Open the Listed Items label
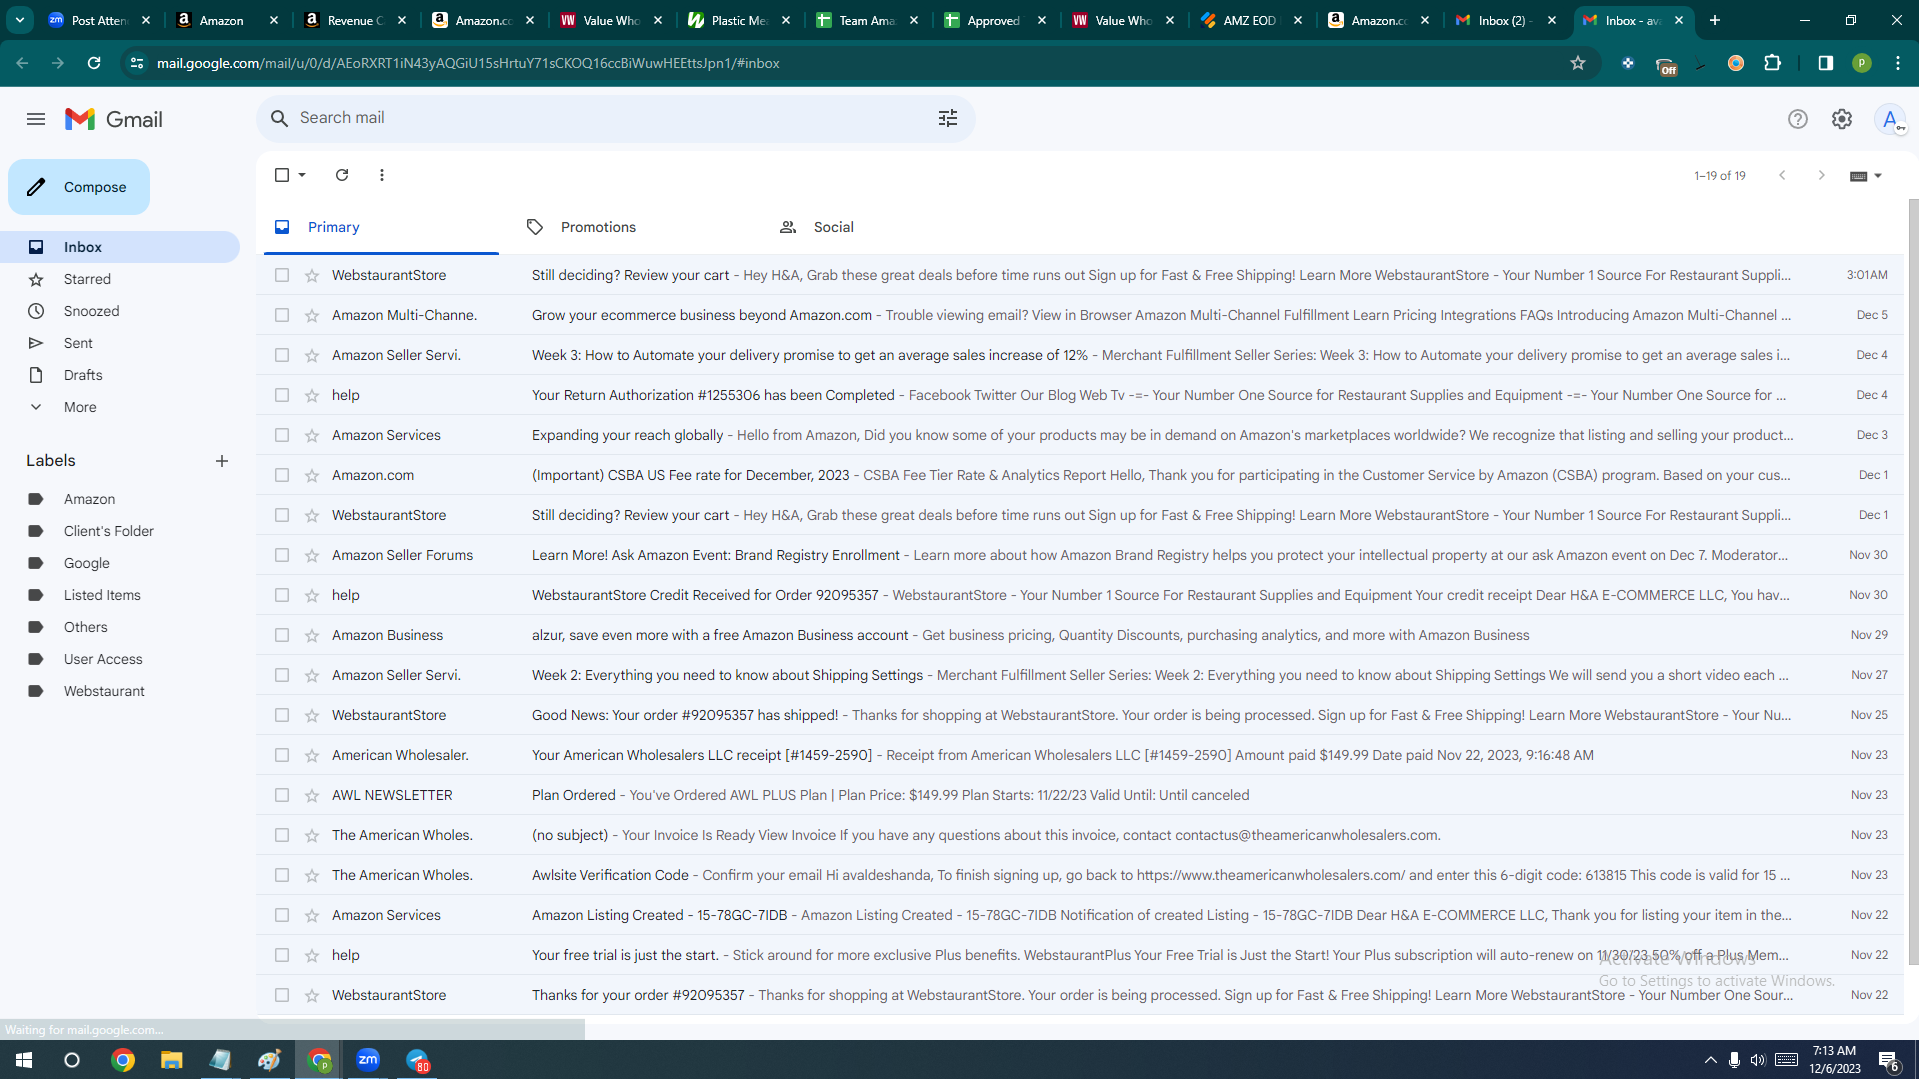Screen dimensions: 1919x1079 point(102,595)
